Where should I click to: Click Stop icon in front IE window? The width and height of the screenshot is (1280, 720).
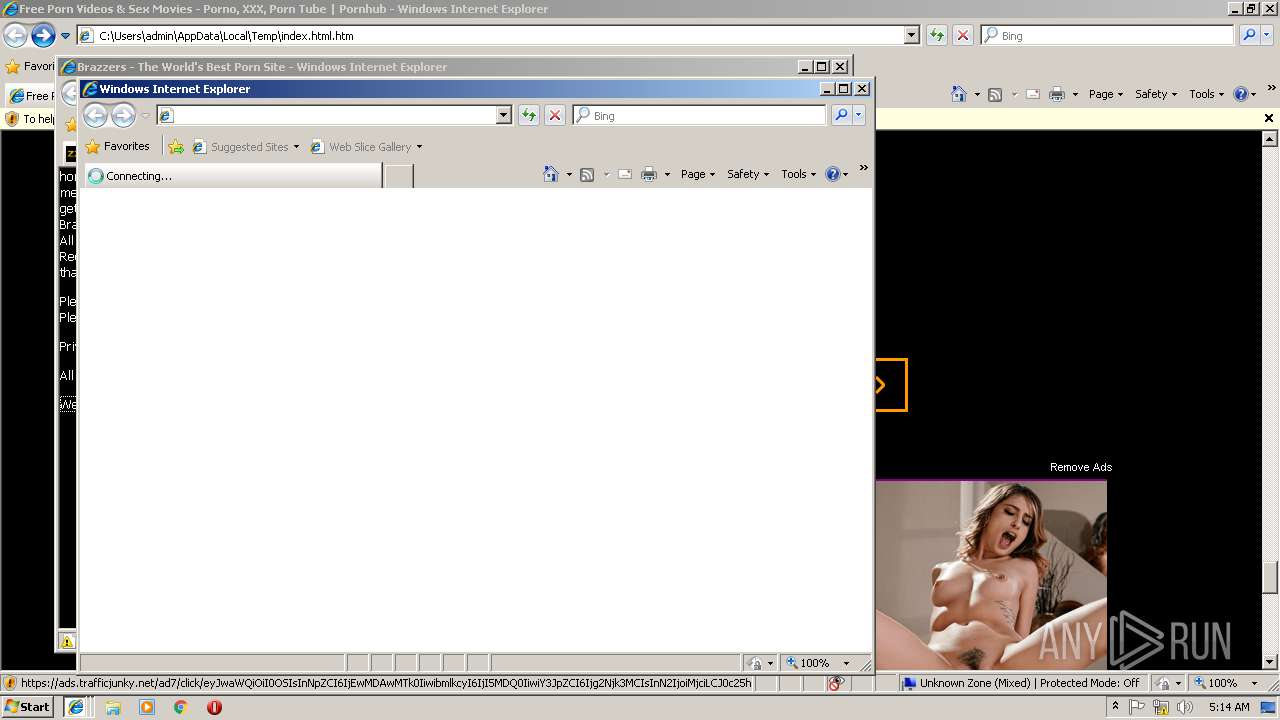point(555,116)
